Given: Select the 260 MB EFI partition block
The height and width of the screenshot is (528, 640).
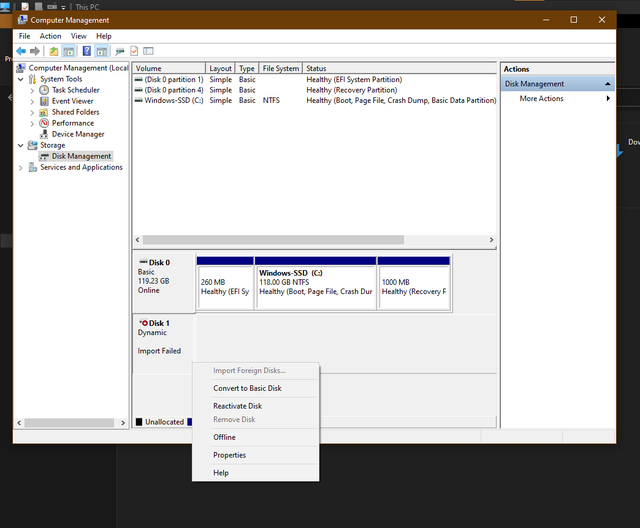Looking at the screenshot, I should point(225,283).
